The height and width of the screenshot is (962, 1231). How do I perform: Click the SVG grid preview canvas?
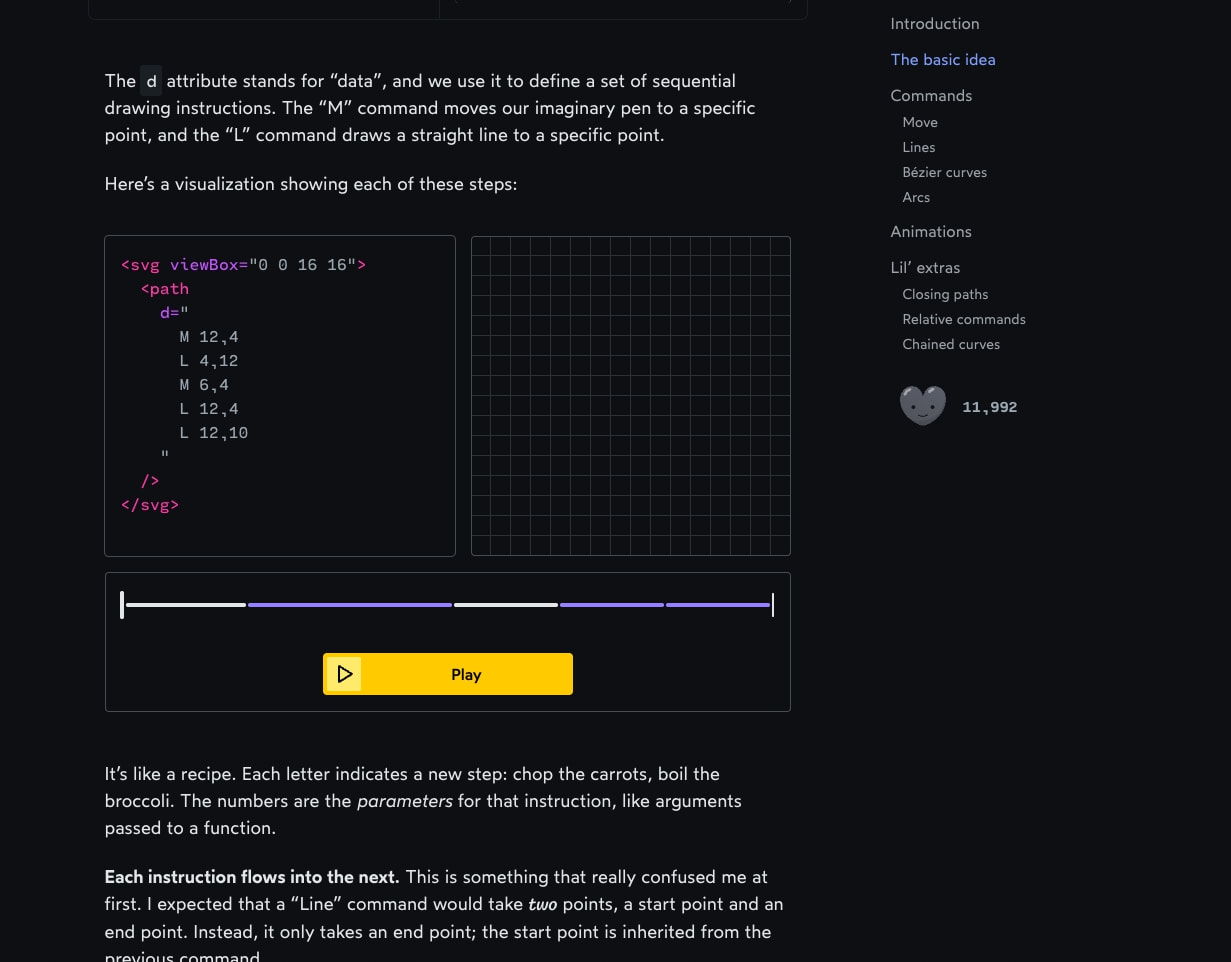tap(631, 396)
